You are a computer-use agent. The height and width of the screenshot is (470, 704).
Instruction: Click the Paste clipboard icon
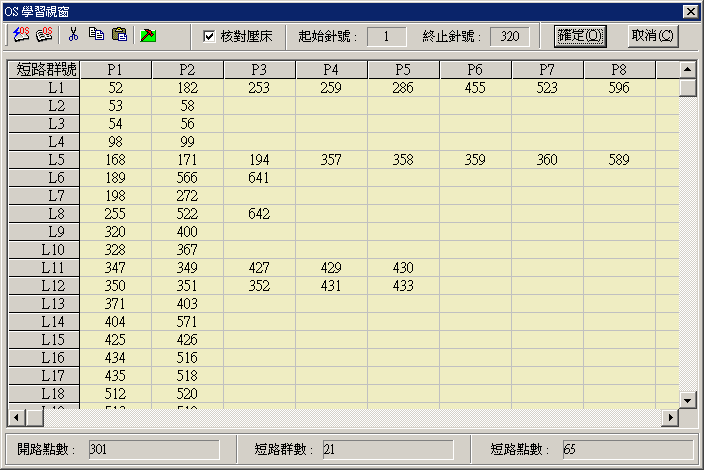(x=119, y=35)
